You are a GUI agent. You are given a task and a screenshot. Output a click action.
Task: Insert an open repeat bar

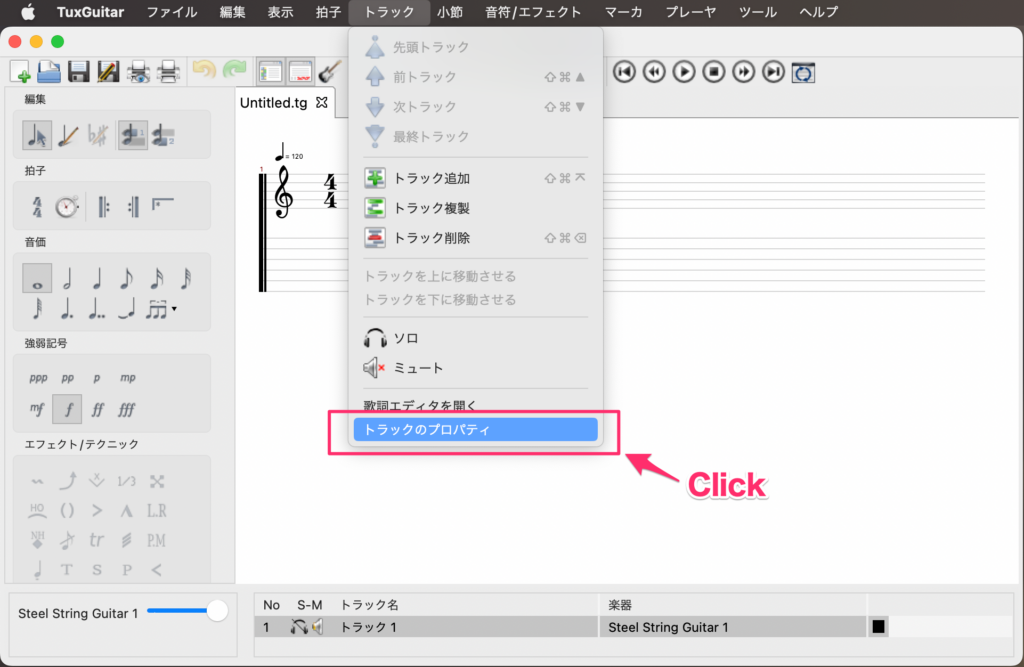[x=103, y=207]
